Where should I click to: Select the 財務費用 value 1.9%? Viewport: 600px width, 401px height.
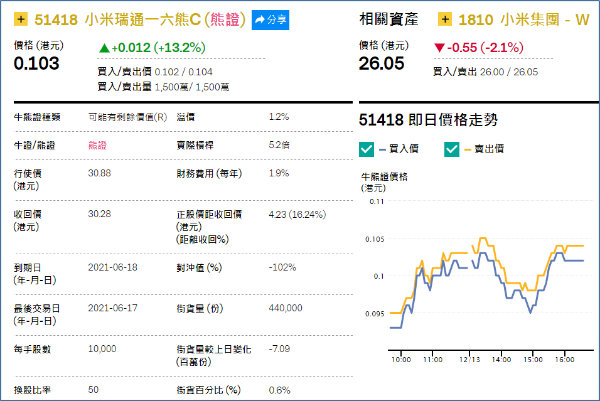point(279,173)
